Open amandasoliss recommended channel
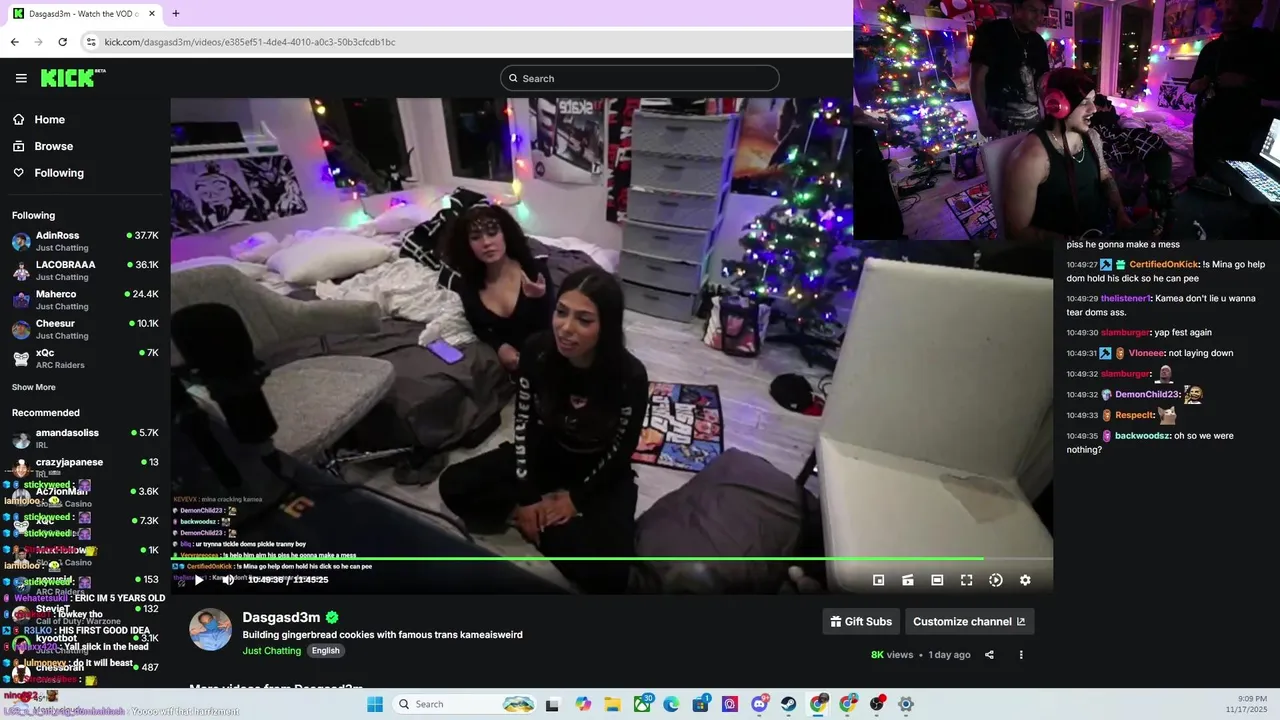Image resolution: width=1280 pixels, height=720 pixels. click(85, 438)
